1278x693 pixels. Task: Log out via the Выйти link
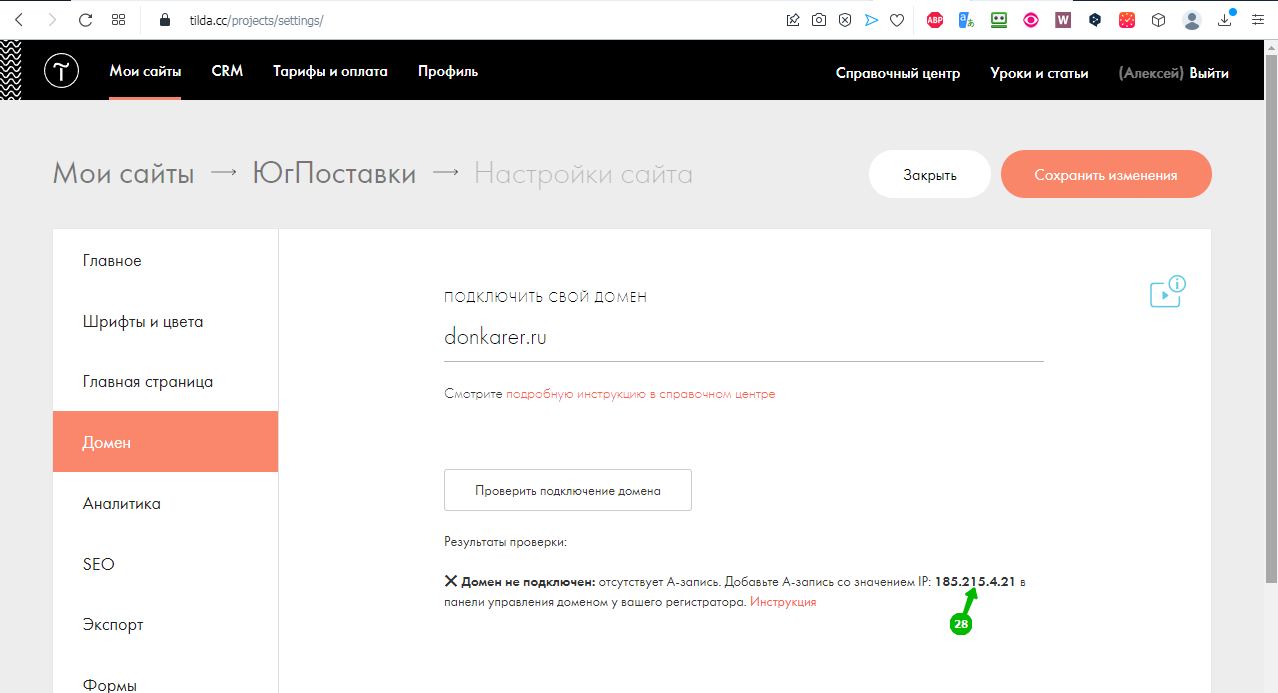[x=1209, y=73]
